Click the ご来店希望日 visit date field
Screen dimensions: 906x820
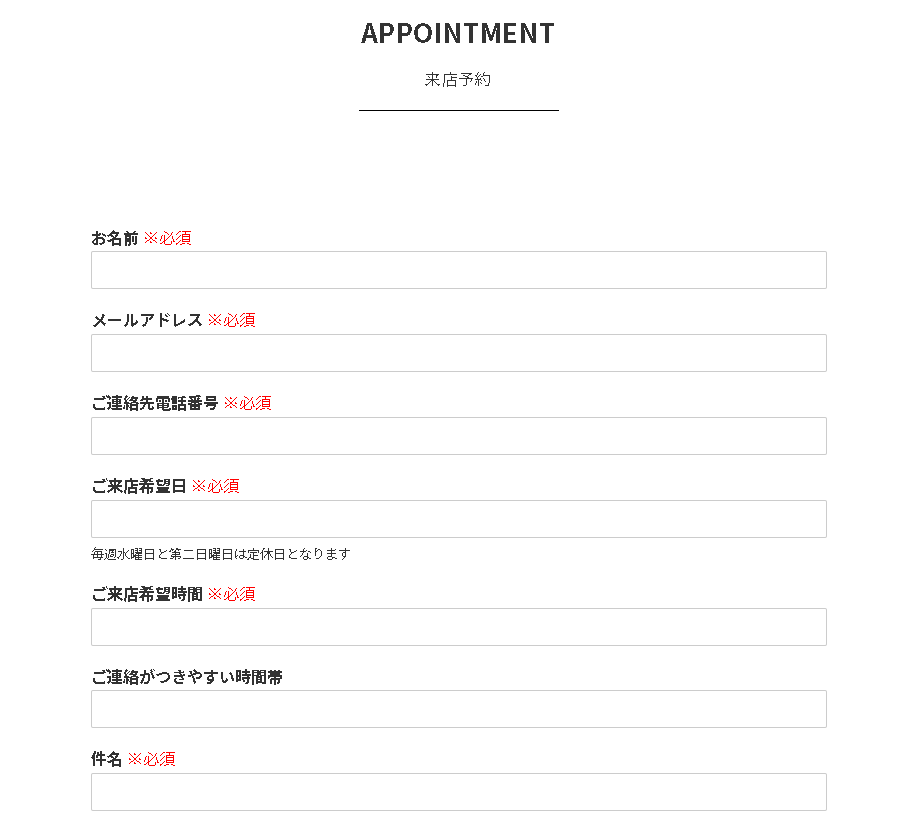click(x=459, y=519)
